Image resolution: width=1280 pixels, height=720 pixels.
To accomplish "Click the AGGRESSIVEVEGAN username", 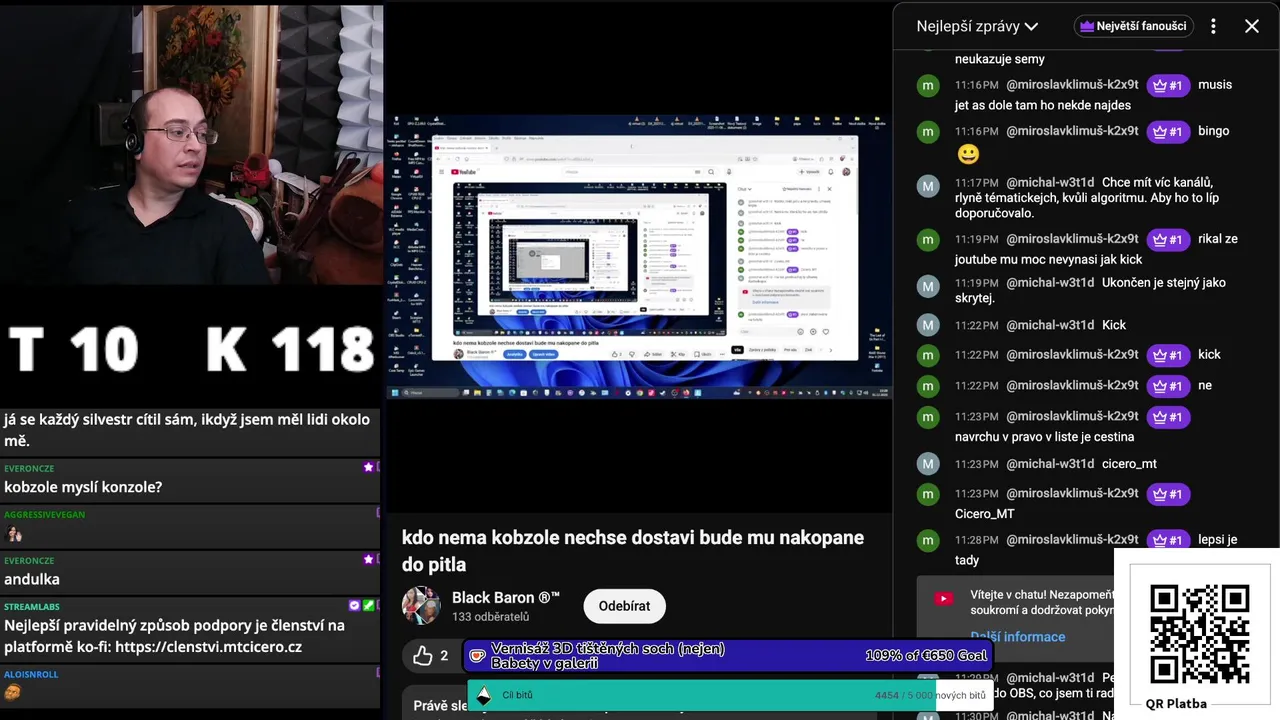I will pos(44,514).
